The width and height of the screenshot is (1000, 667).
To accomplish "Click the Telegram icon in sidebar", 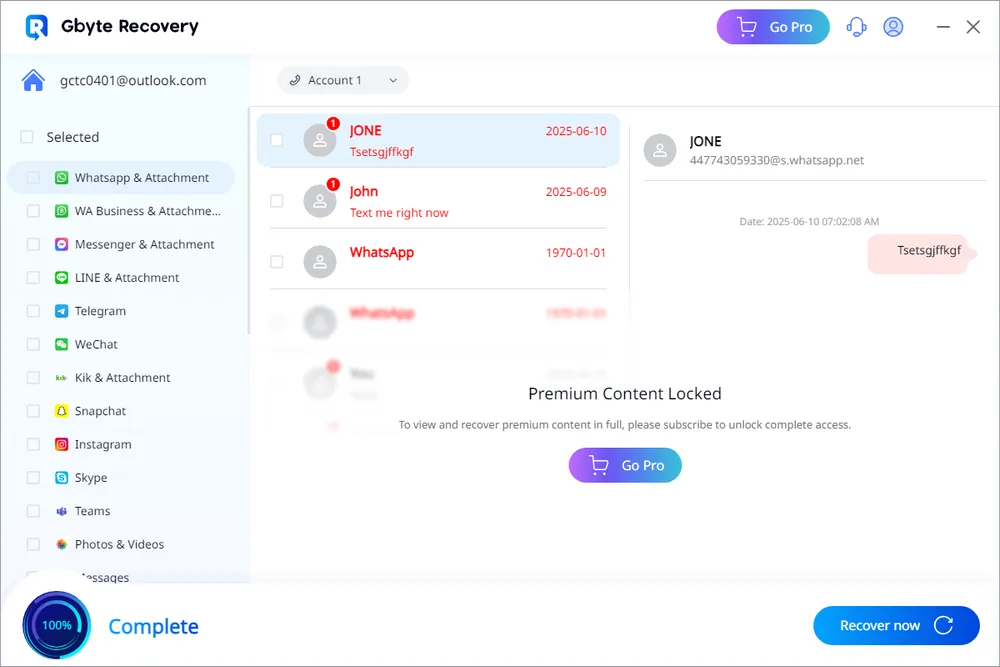I will click(61, 311).
